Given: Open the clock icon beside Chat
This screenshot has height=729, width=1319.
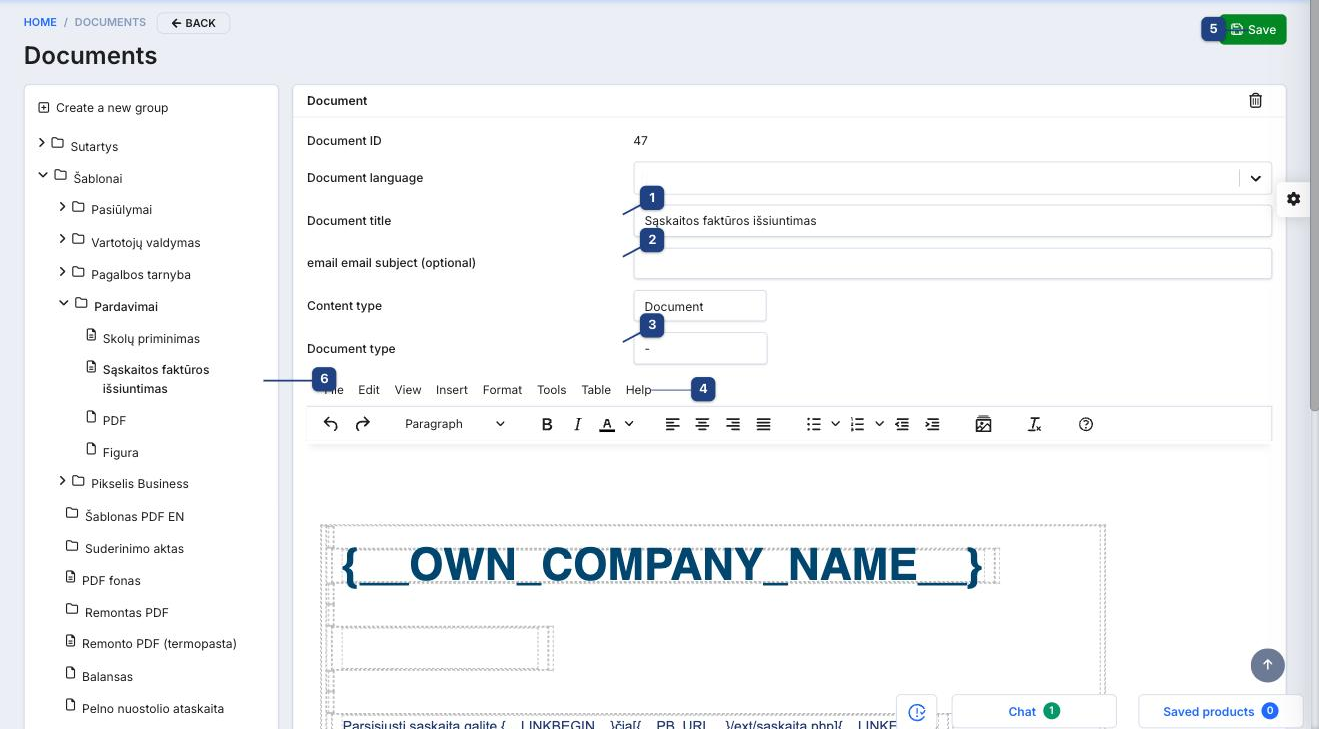Looking at the screenshot, I should pos(917,712).
